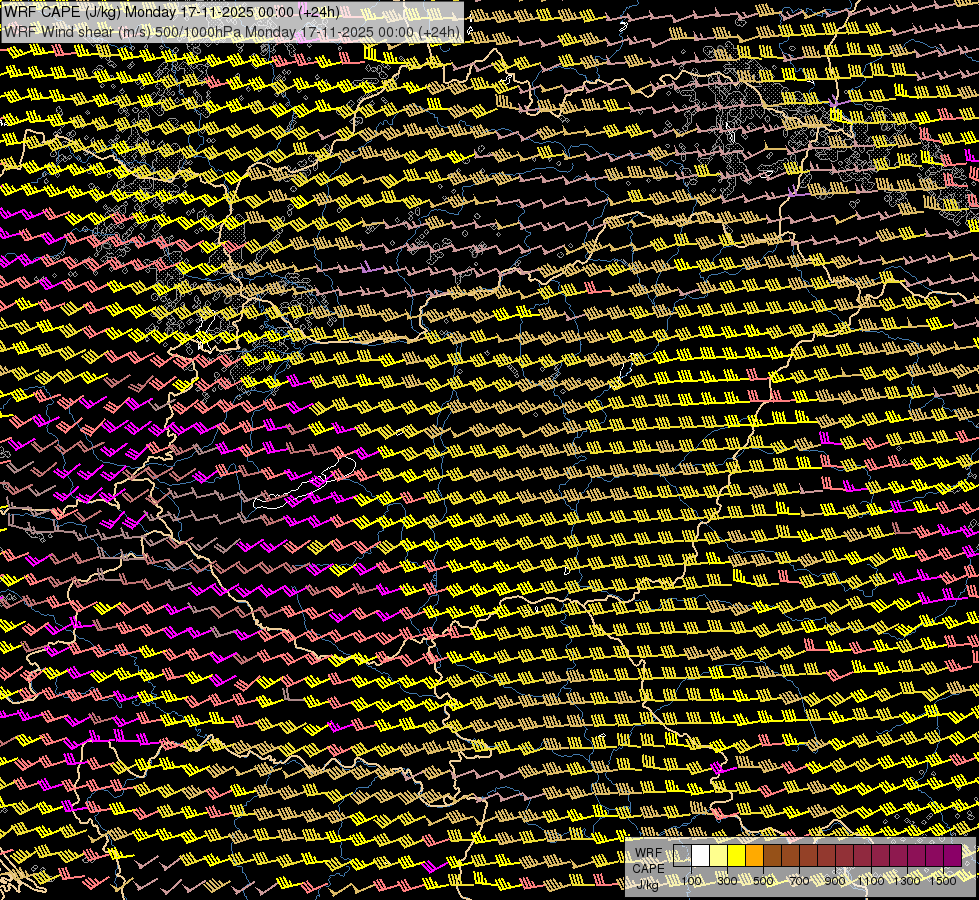Click the empty gray first legend swatch

click(682, 856)
